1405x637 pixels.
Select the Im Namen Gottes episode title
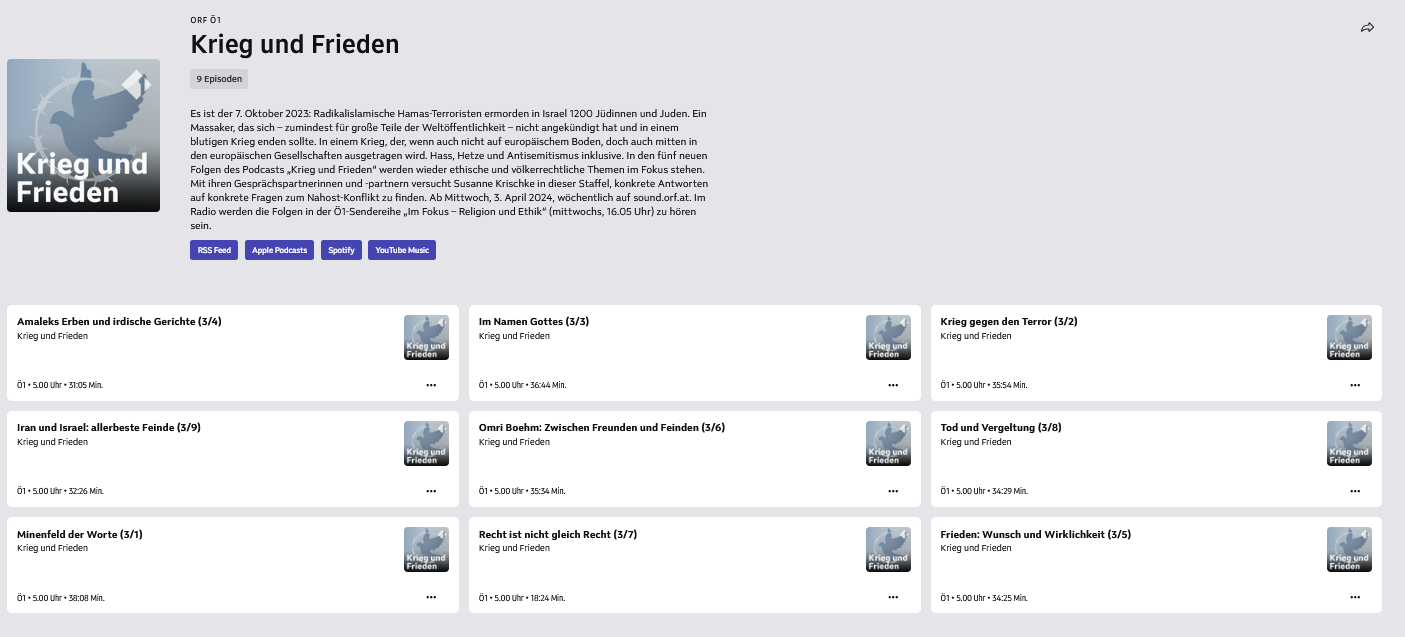tap(534, 322)
